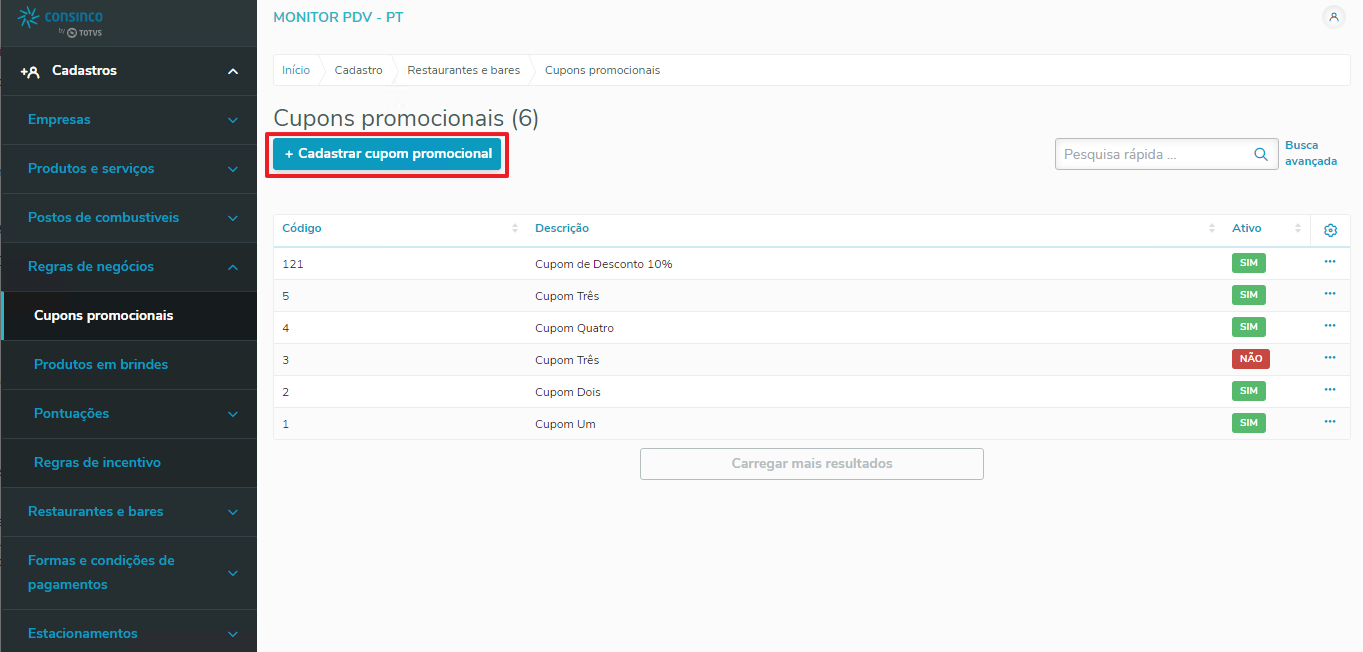Click Carregar mais resultados button
This screenshot has width=1363, height=652.
coord(812,464)
